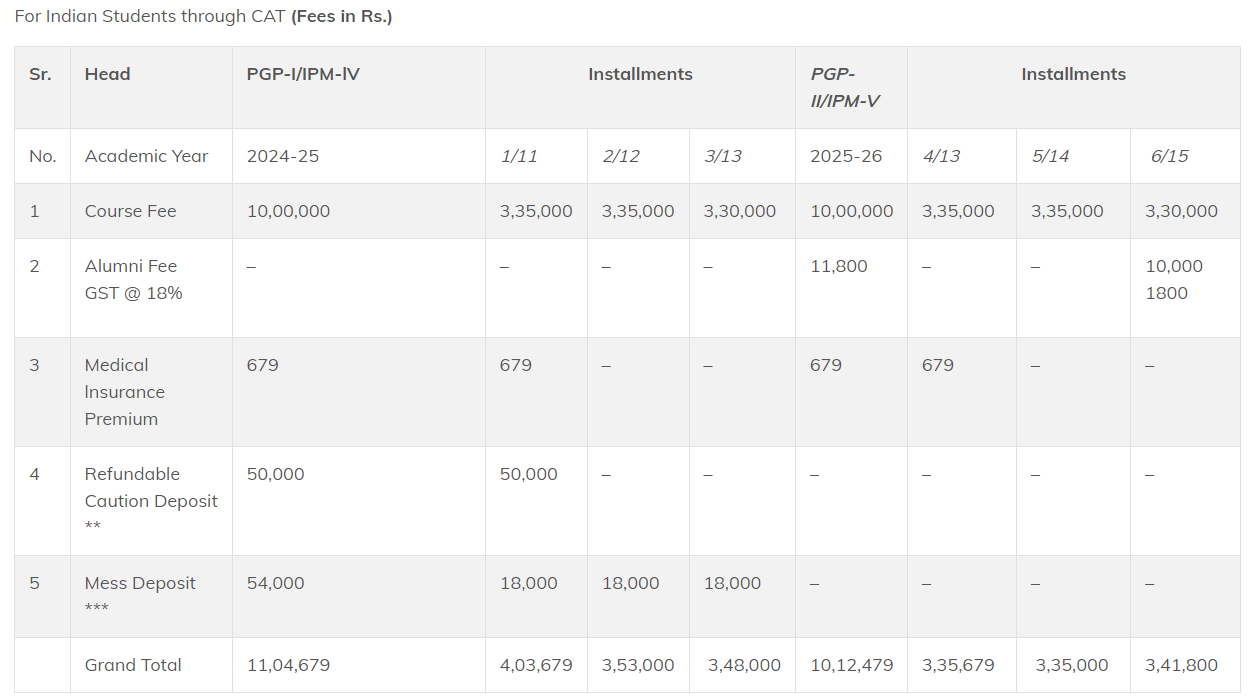Select the 'Sr.' column header cell

[x=40, y=74]
